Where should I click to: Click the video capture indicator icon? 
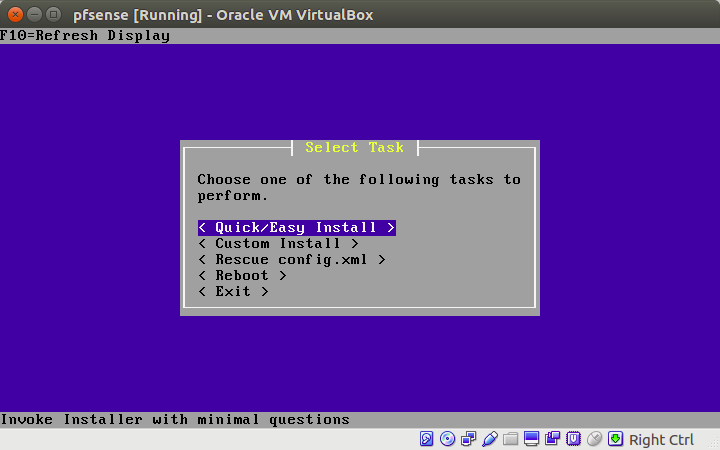tap(552, 439)
